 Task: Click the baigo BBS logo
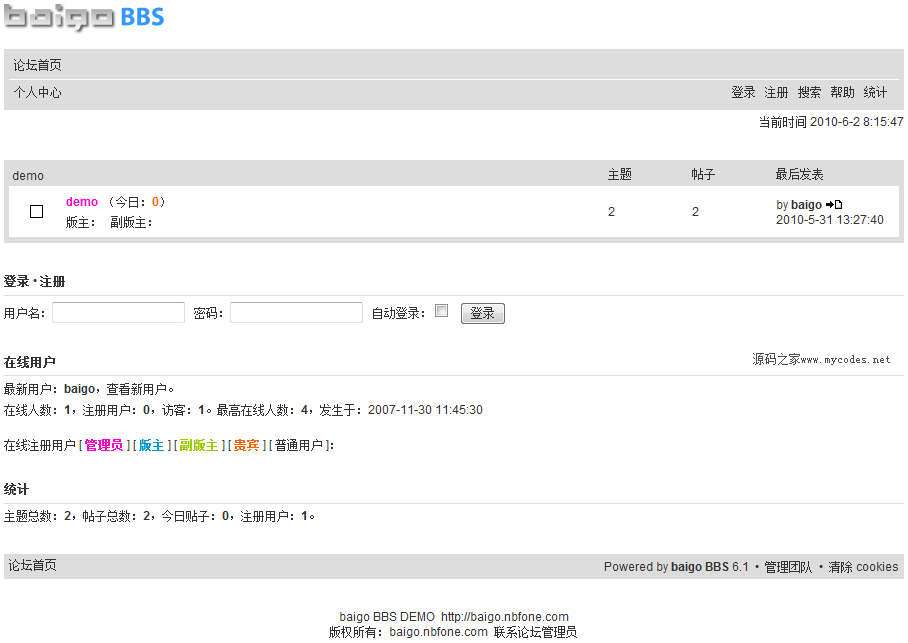[x=85, y=17]
